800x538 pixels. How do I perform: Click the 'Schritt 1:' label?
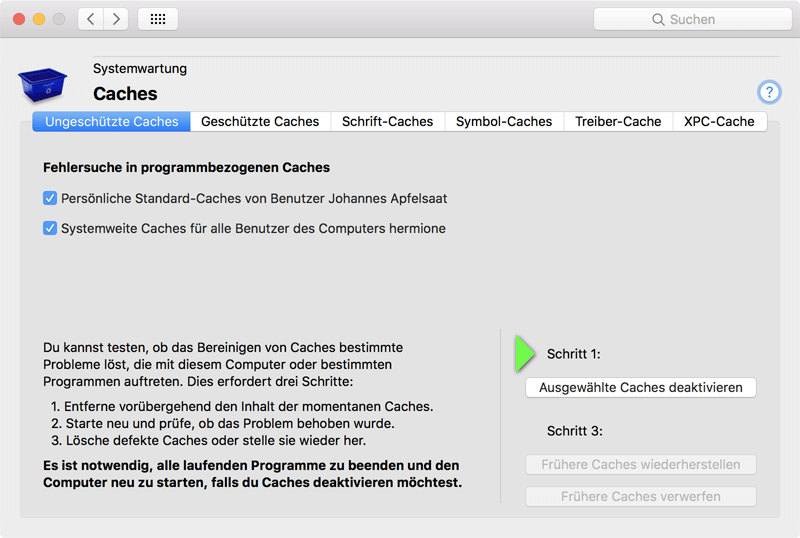pyautogui.click(x=573, y=354)
